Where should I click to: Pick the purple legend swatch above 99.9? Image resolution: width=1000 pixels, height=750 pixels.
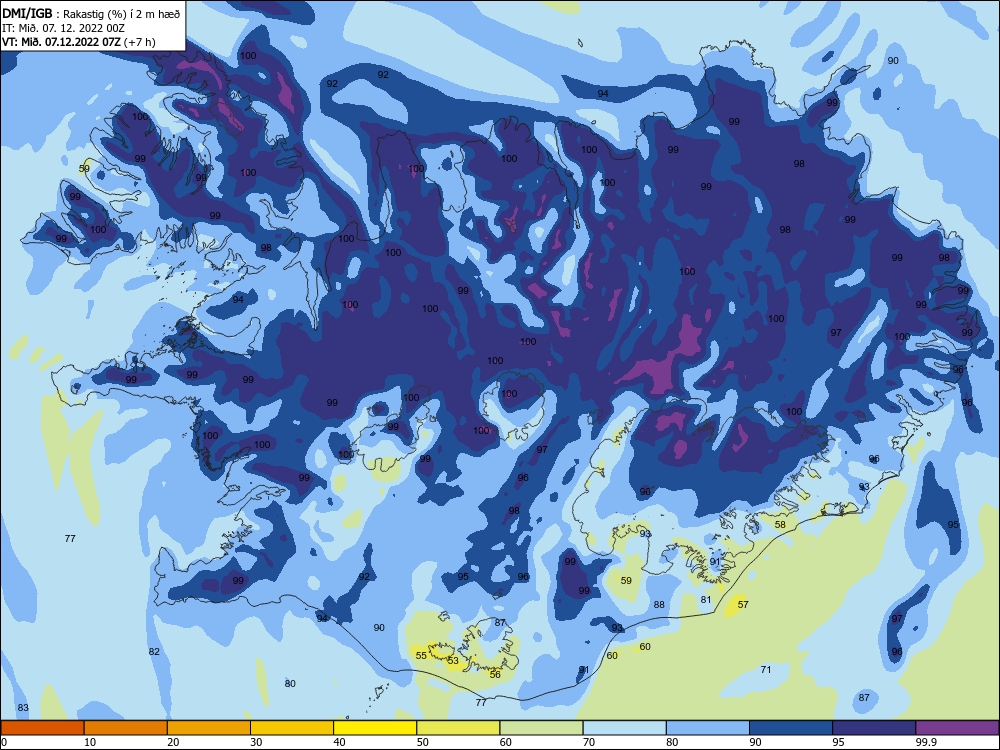pos(957,728)
